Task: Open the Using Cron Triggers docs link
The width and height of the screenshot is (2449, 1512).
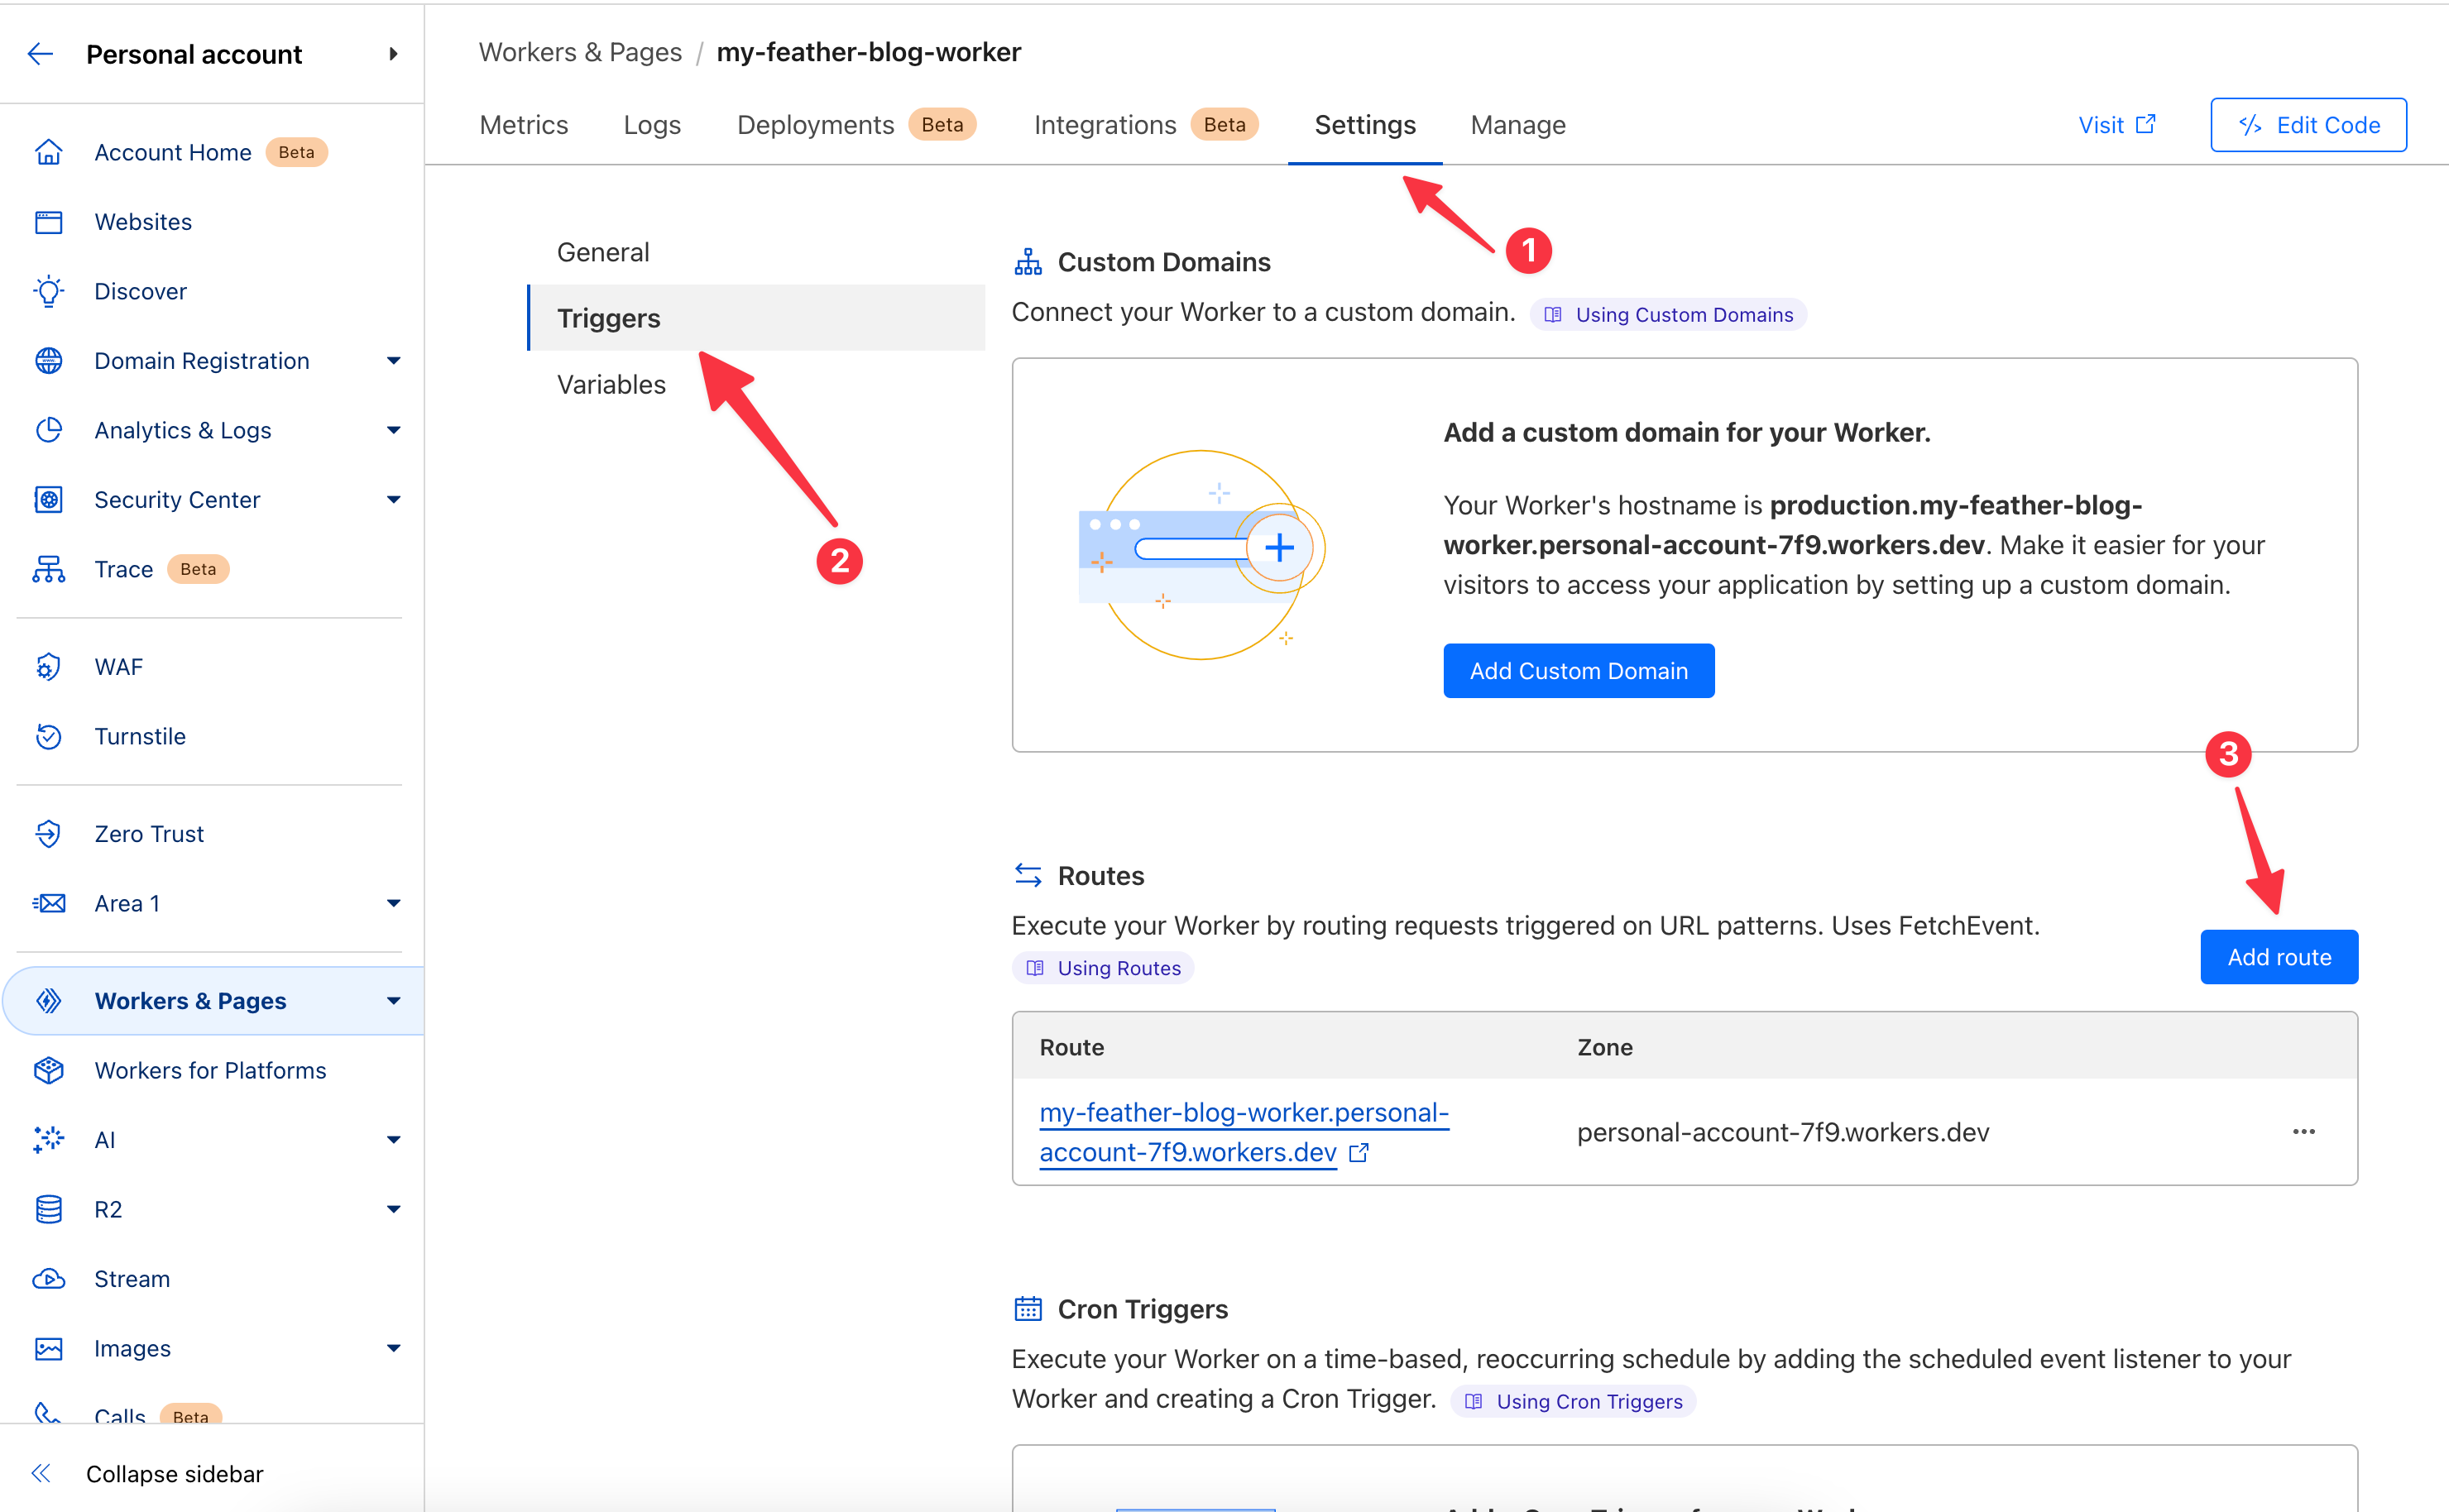Action: coord(1574,1402)
